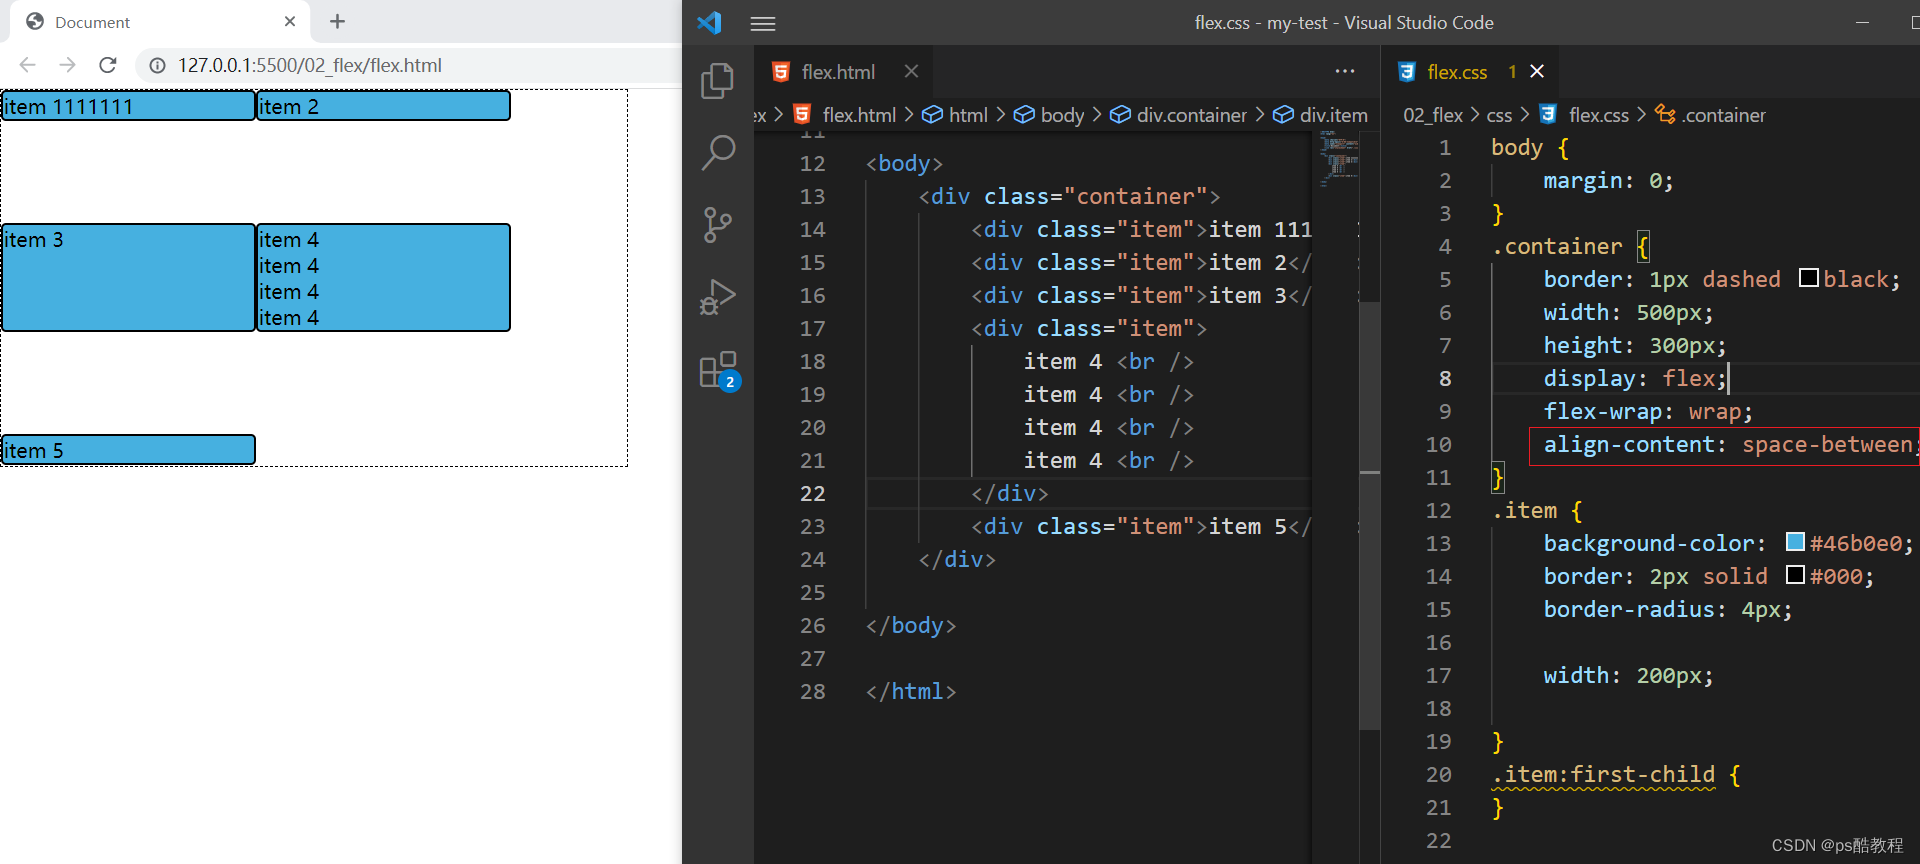
Task: Close the flex.html editor tab
Action: 911,71
